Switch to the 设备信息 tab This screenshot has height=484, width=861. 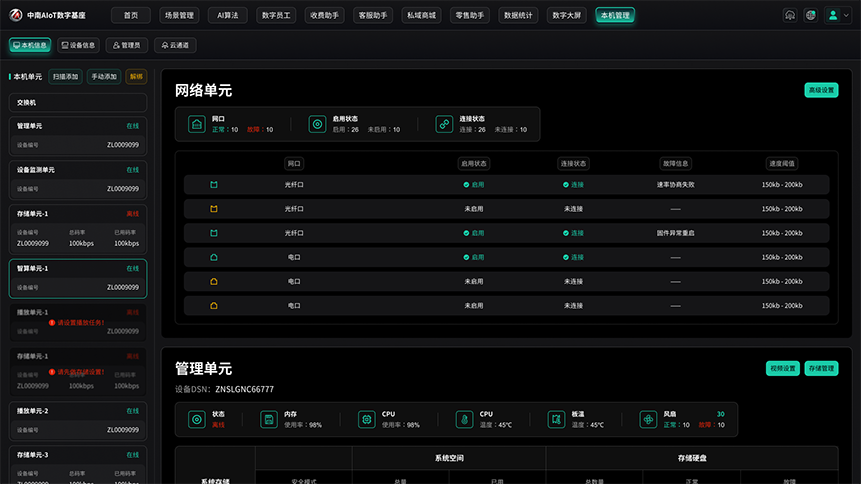point(78,45)
